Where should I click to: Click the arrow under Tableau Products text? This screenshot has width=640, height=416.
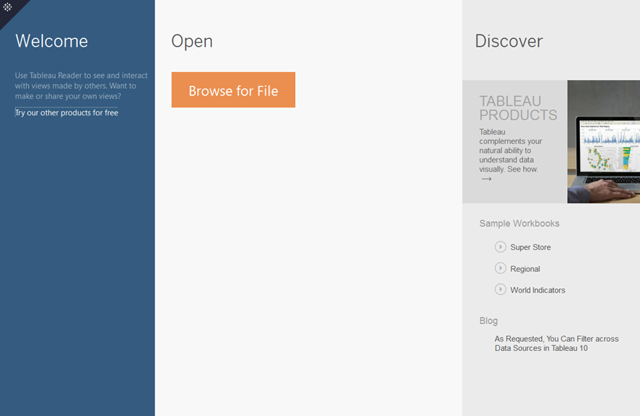[486, 179]
